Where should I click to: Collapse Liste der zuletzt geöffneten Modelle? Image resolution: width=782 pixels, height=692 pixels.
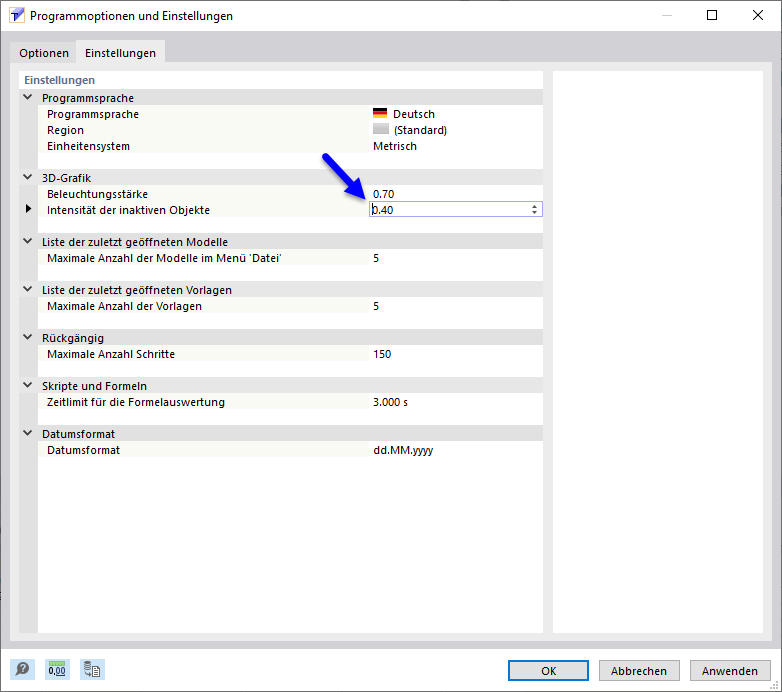pos(28,241)
